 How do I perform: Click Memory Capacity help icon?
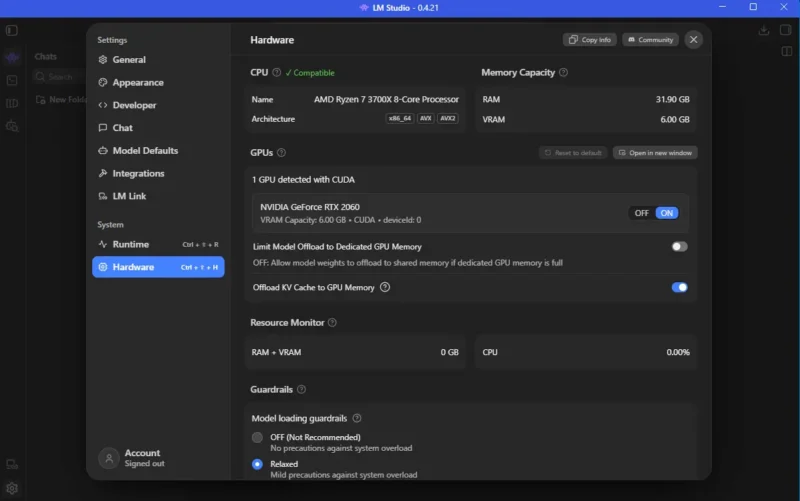(x=563, y=72)
